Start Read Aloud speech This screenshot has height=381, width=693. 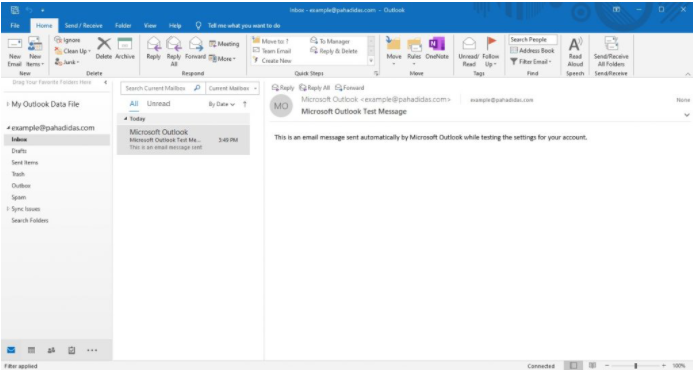click(575, 52)
